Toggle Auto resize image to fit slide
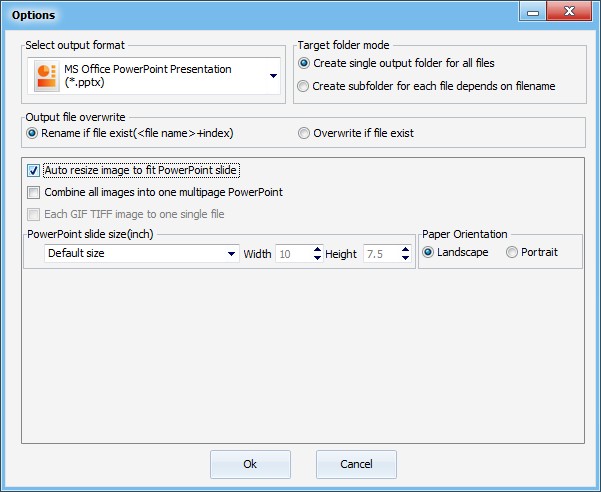 [35, 170]
